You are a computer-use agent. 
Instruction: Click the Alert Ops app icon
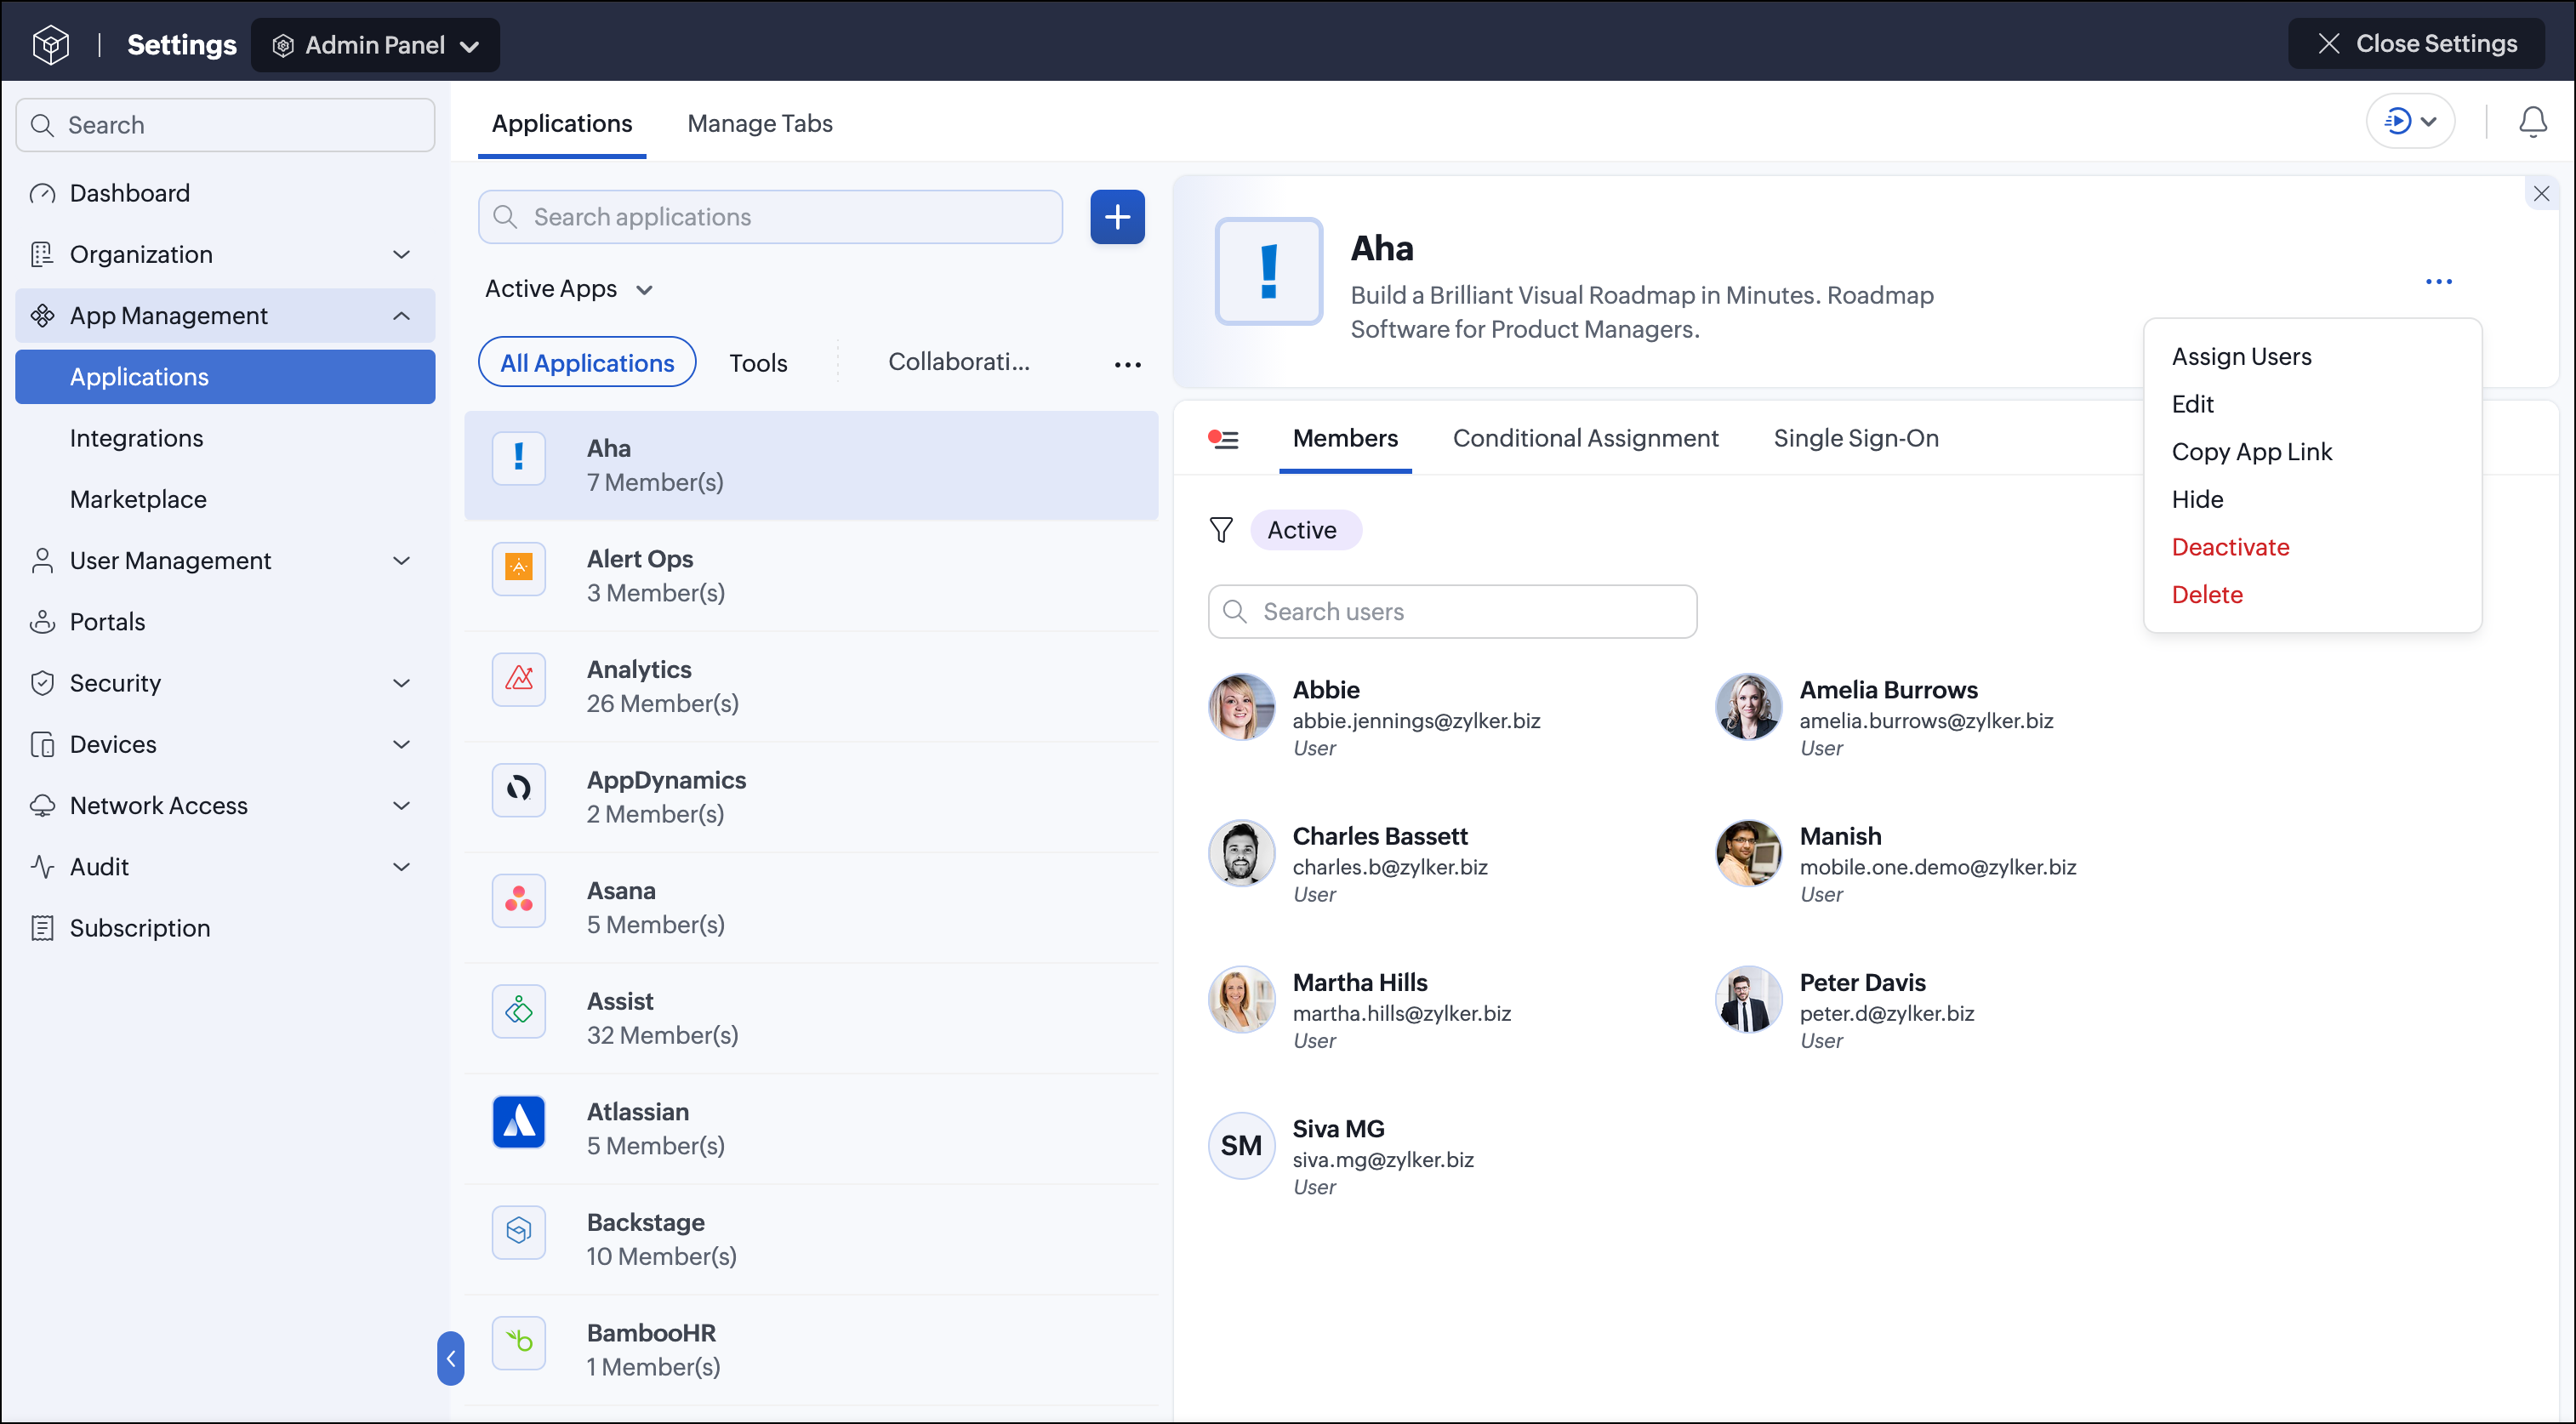519,568
